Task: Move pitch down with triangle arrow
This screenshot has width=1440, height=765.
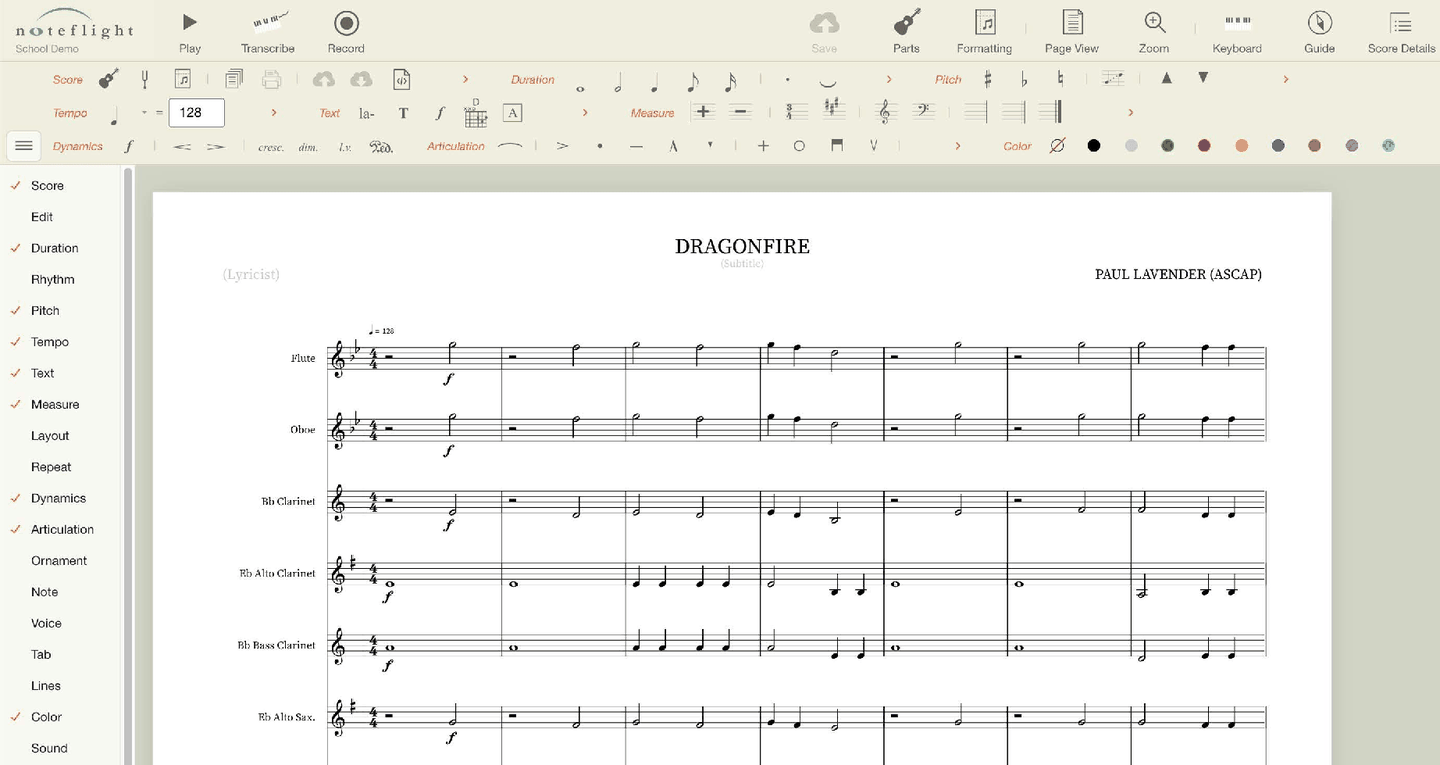Action: tap(1203, 78)
